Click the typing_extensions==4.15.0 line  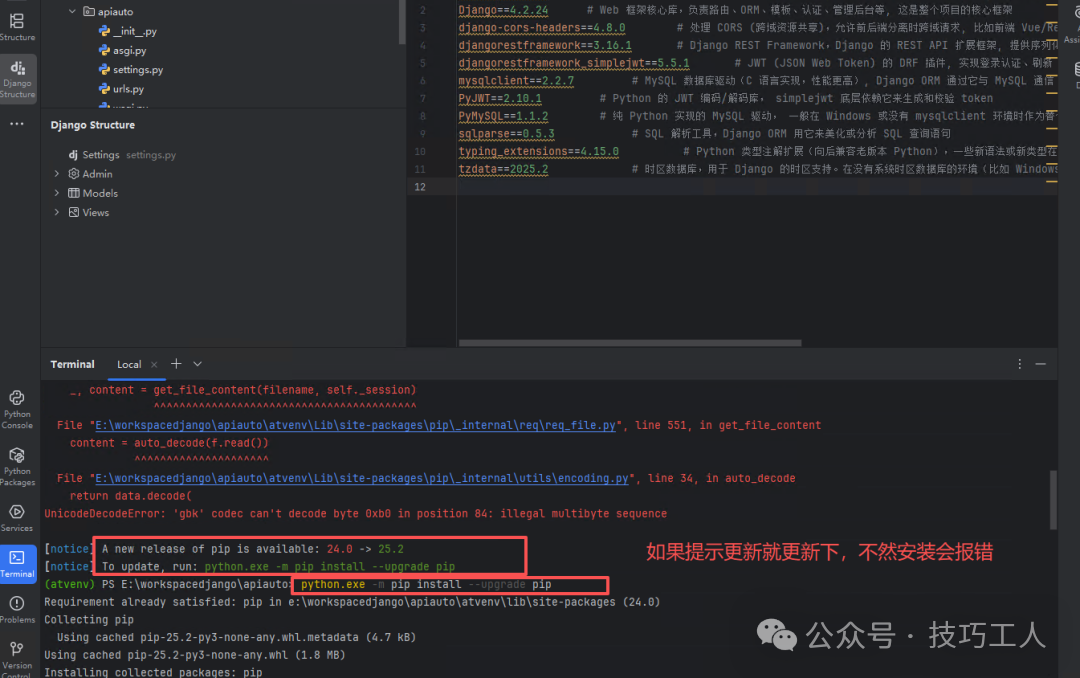click(x=539, y=152)
